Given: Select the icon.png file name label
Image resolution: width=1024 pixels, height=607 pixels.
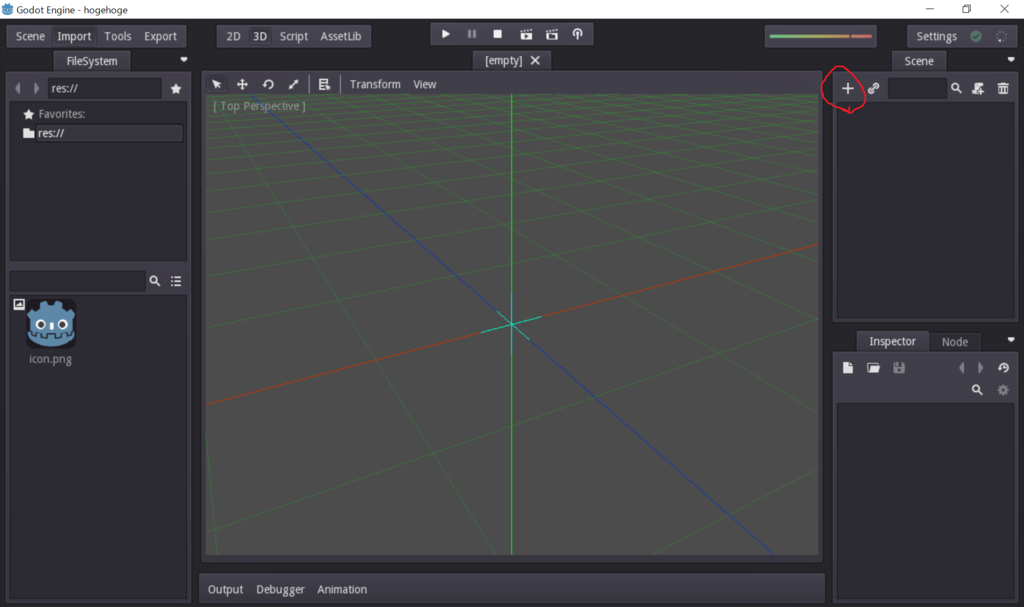Looking at the screenshot, I should [x=50, y=359].
